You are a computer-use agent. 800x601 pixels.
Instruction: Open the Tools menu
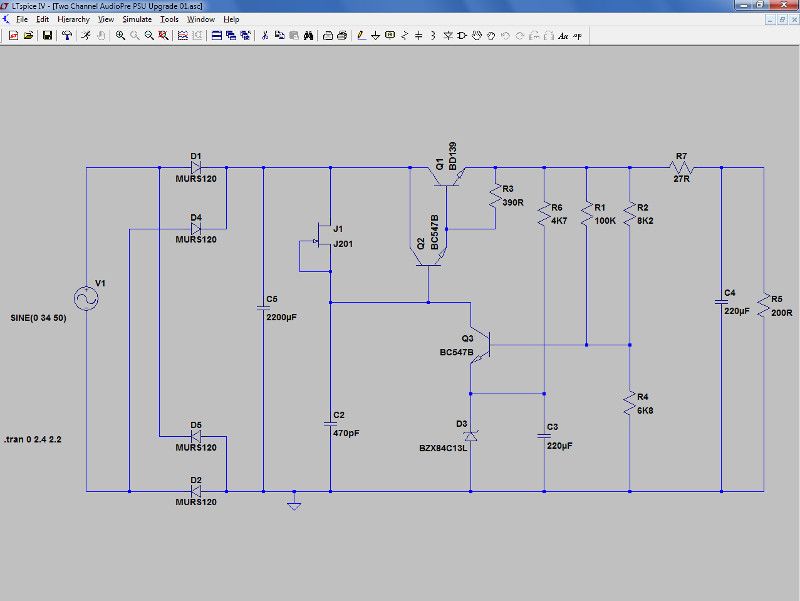click(169, 19)
